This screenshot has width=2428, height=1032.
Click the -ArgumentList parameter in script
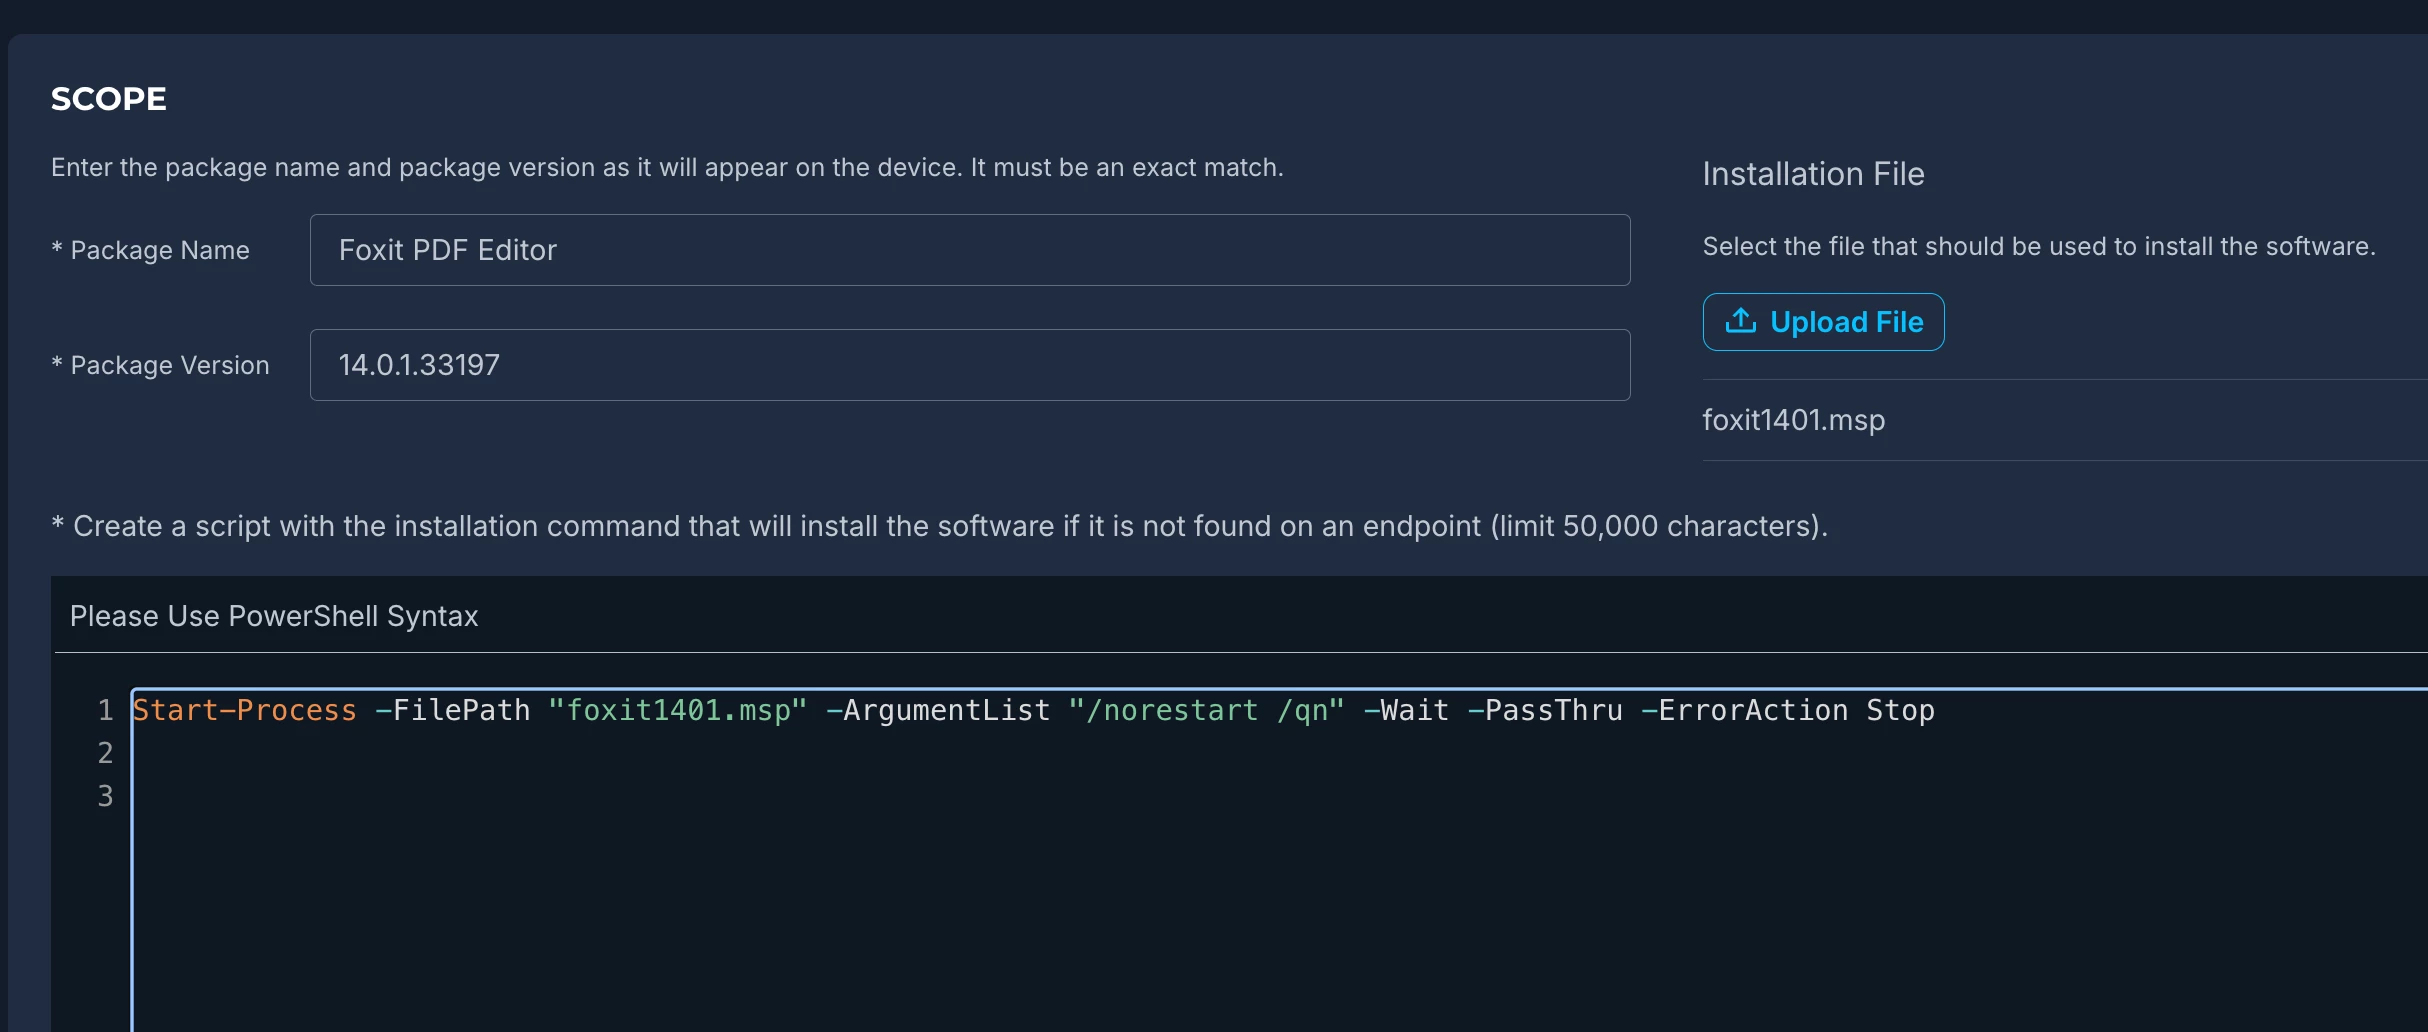pyautogui.click(x=938, y=710)
